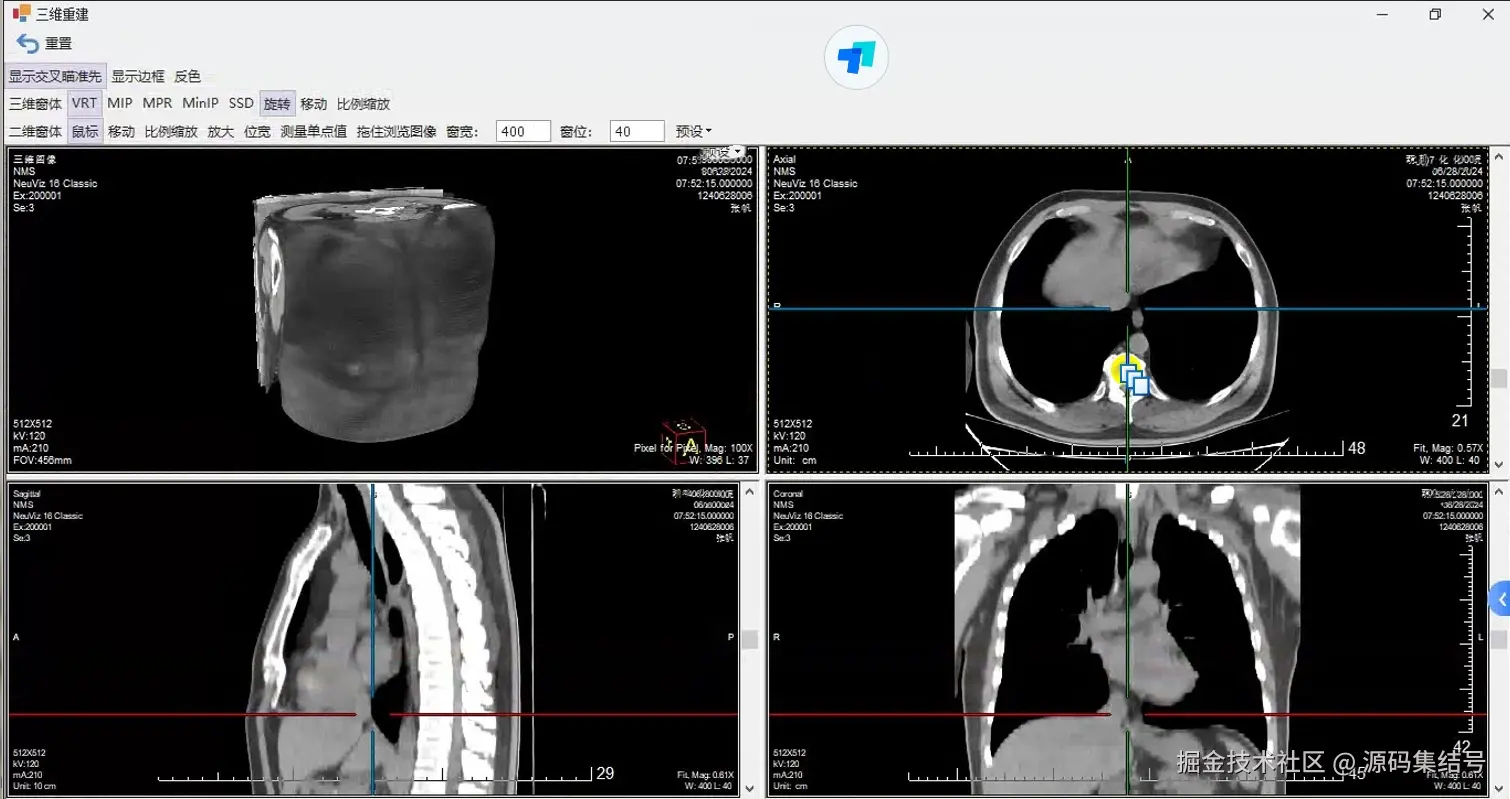The image size is (1510, 799).
Task: Select 比例缩放 in the 三维窗体 row
Action: point(363,103)
